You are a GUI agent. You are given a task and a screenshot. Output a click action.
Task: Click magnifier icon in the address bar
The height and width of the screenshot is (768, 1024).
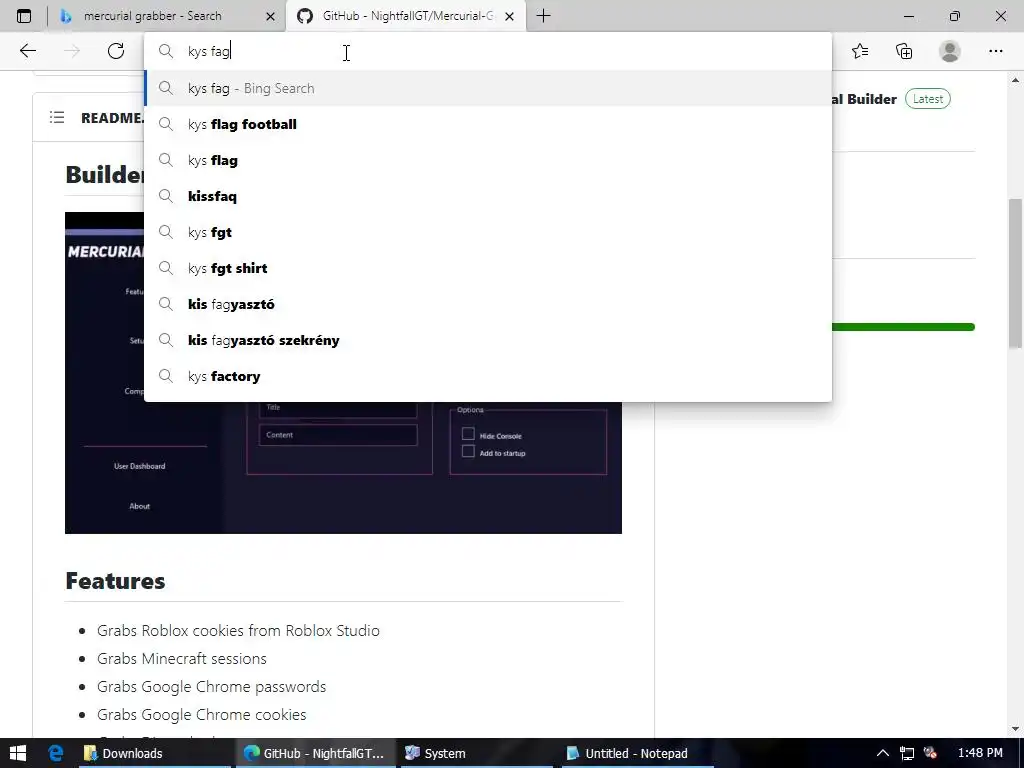click(x=166, y=51)
